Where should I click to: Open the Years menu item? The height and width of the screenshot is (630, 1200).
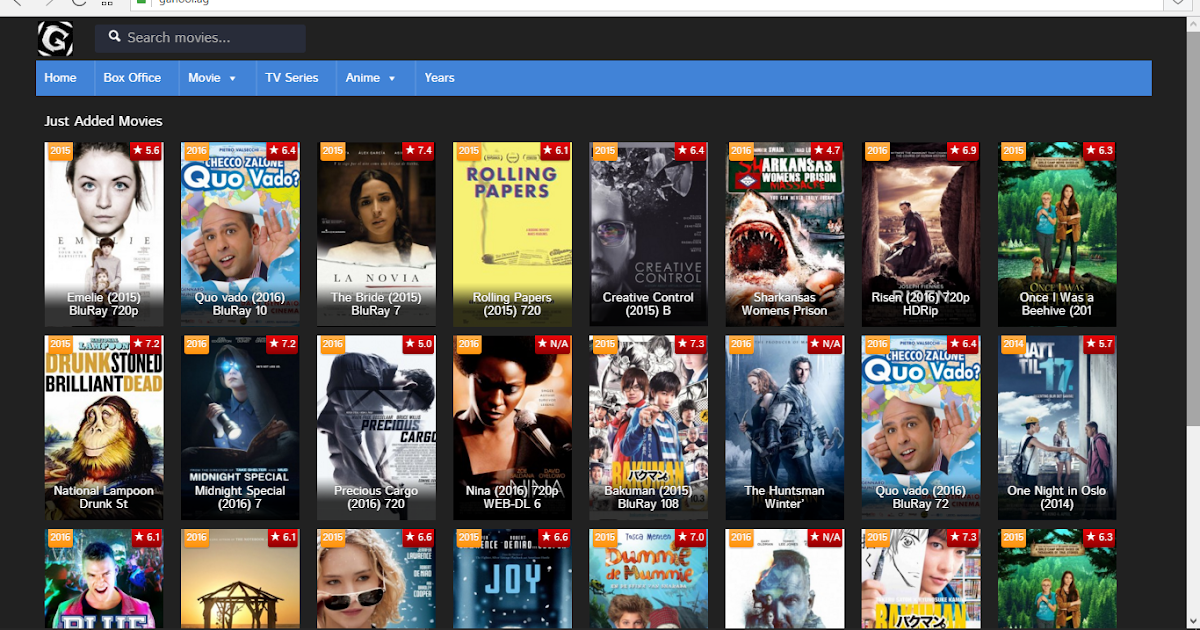(439, 78)
